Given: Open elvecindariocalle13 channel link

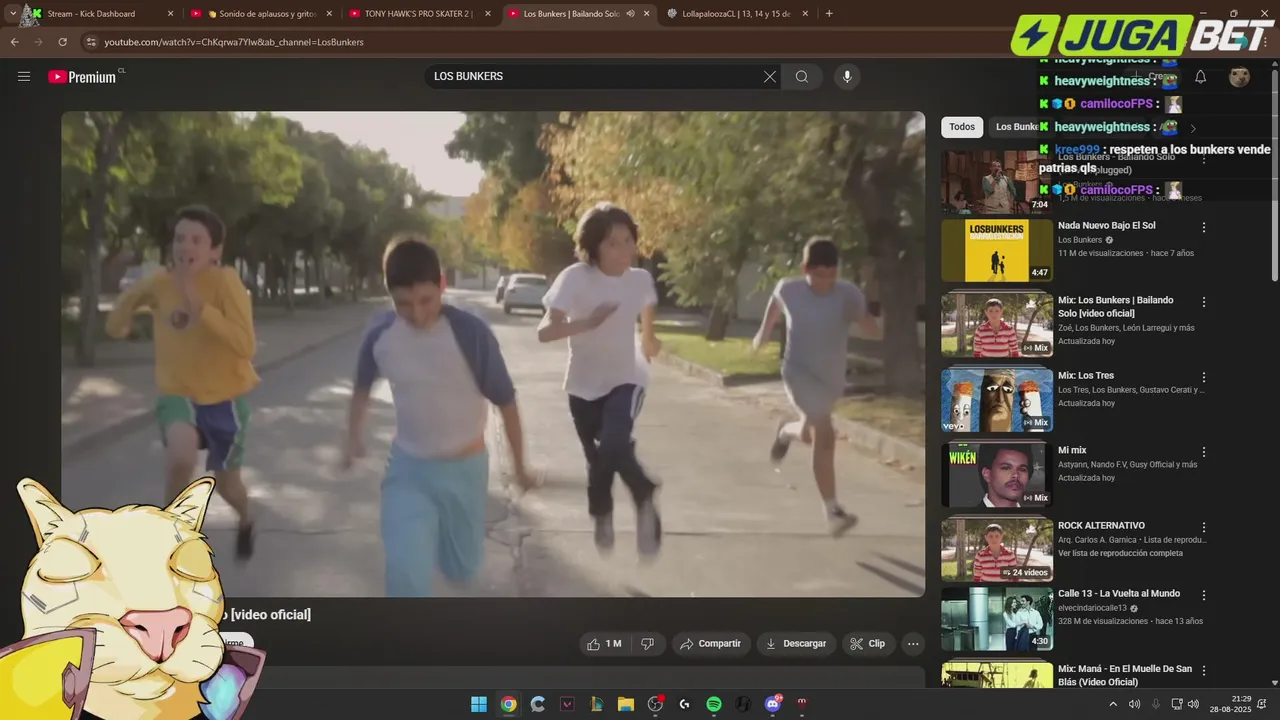Looking at the screenshot, I should pos(1092,608).
